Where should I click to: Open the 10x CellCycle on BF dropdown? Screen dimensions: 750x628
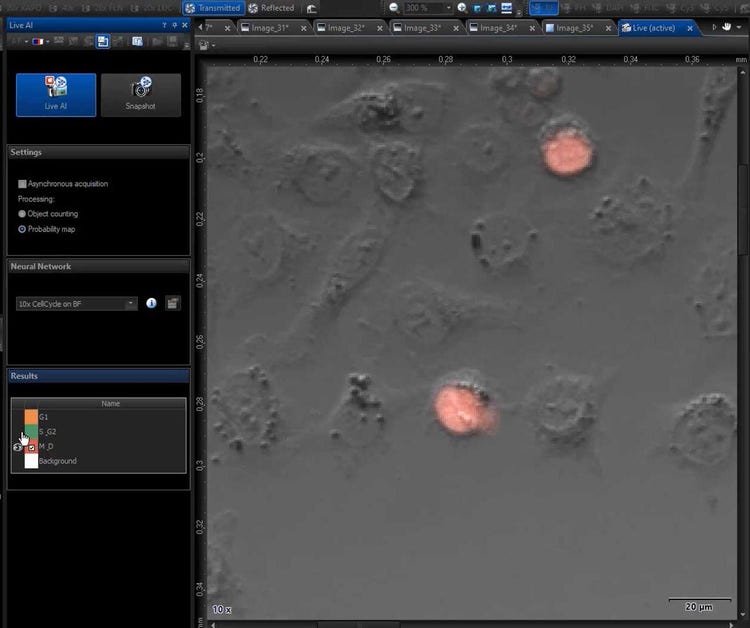(x=76, y=303)
